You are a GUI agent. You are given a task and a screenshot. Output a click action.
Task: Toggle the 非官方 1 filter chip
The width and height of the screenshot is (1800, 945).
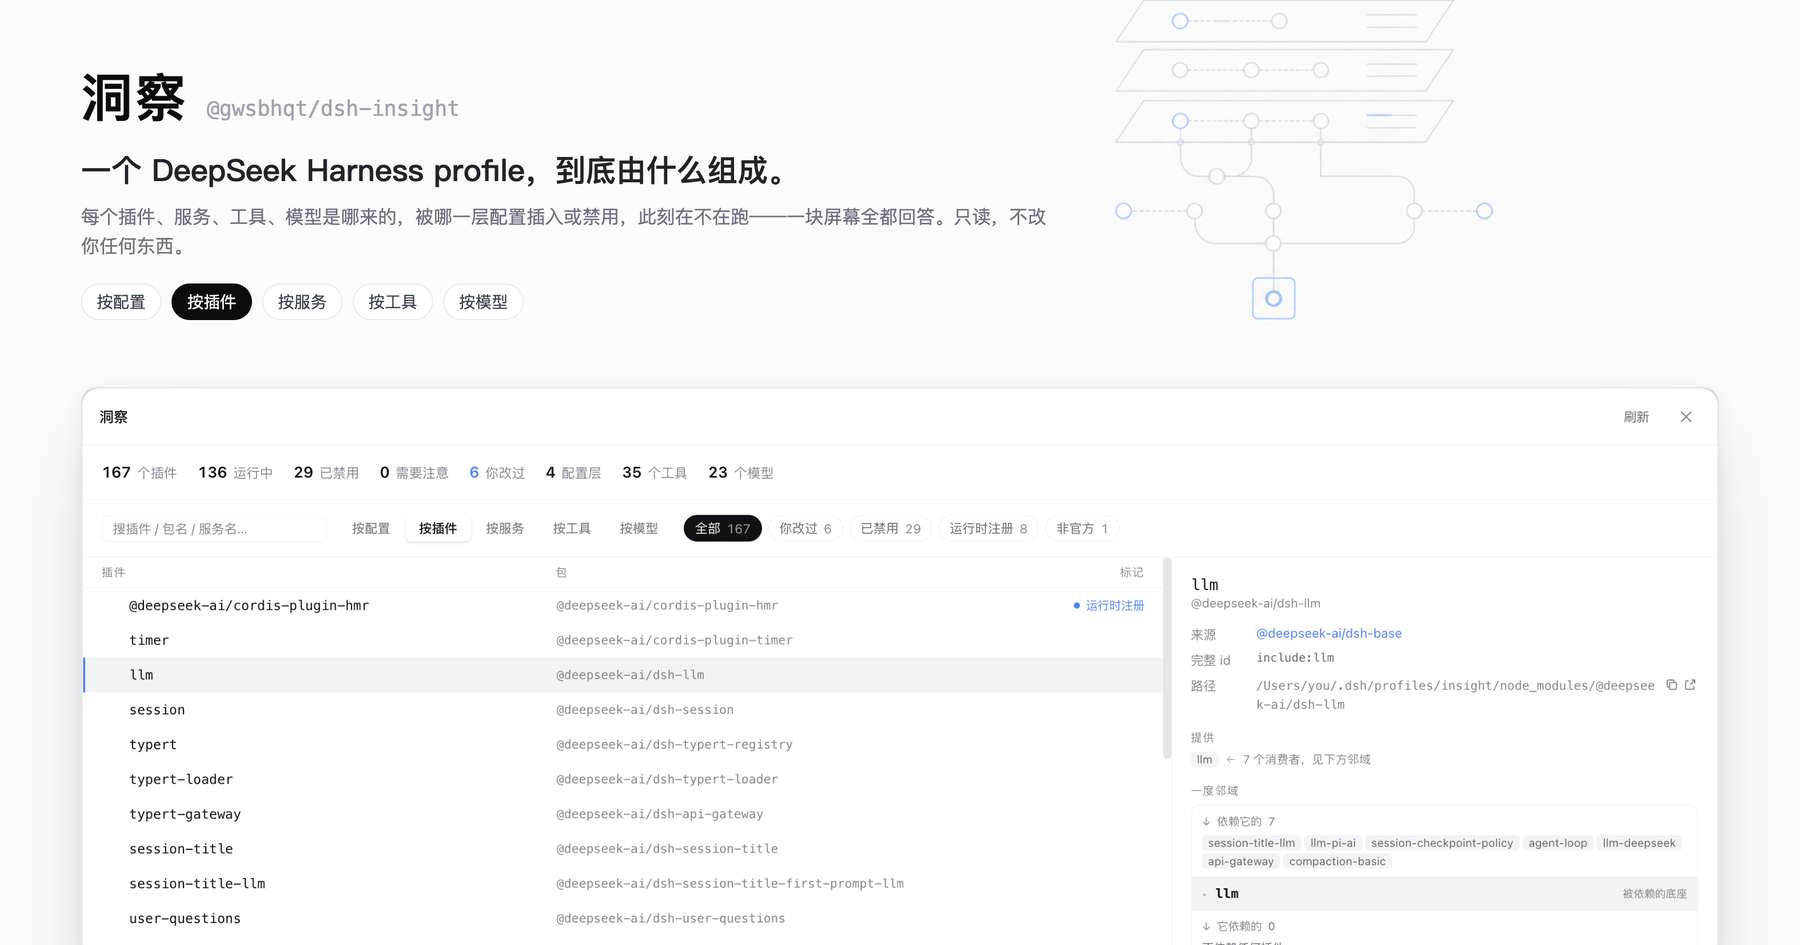pos(1082,528)
